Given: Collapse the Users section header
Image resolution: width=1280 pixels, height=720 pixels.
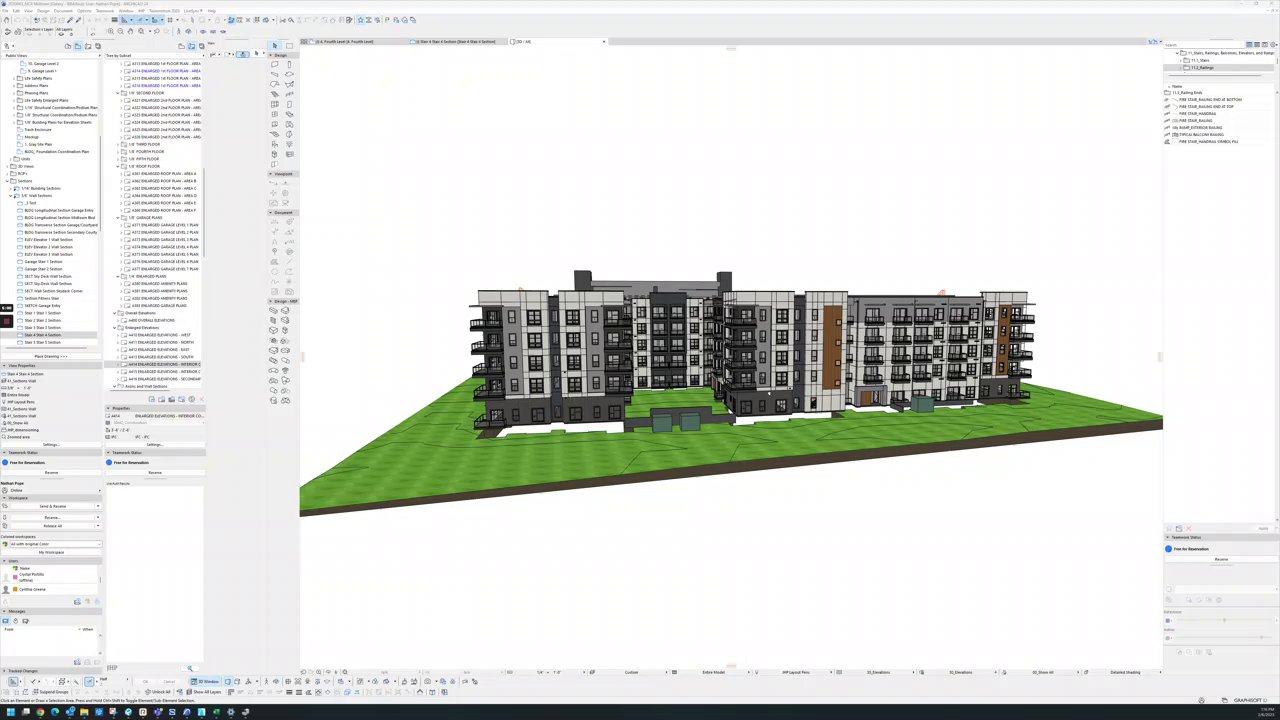Looking at the screenshot, I should 3,561.
